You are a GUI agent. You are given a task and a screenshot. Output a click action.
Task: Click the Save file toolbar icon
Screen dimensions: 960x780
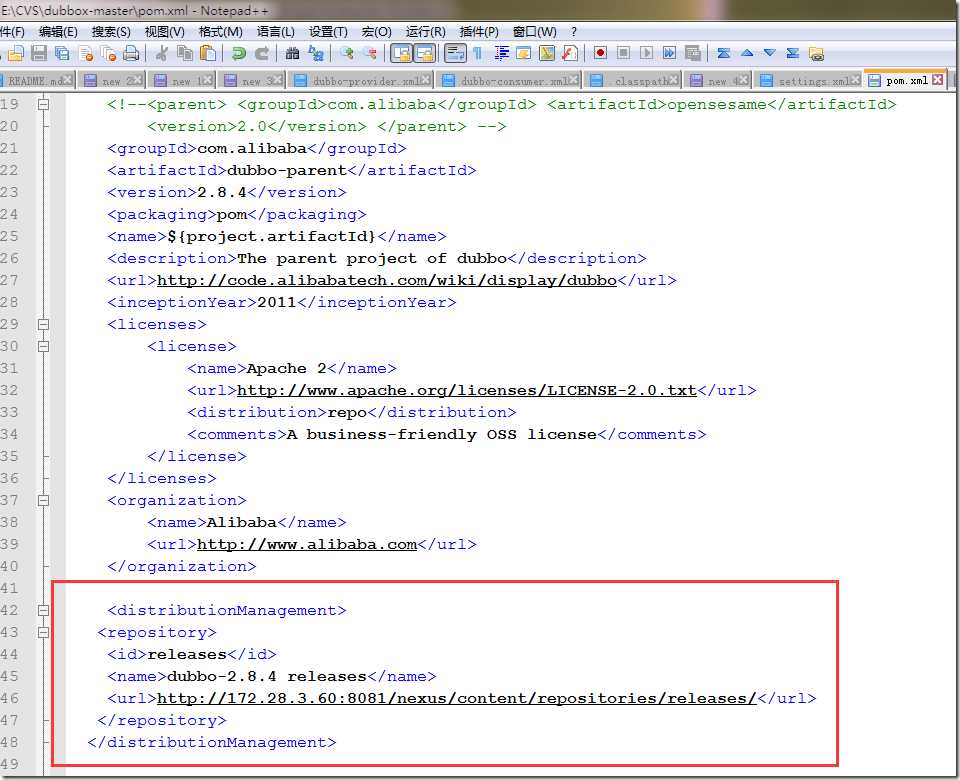39,54
